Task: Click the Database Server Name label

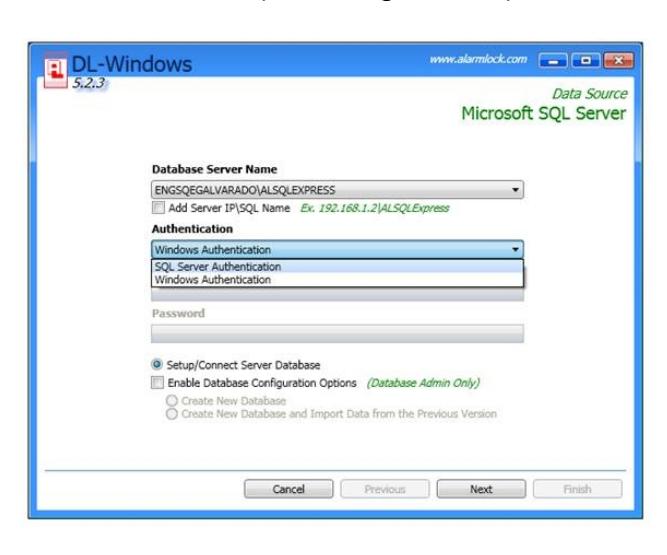Action: coord(214,169)
